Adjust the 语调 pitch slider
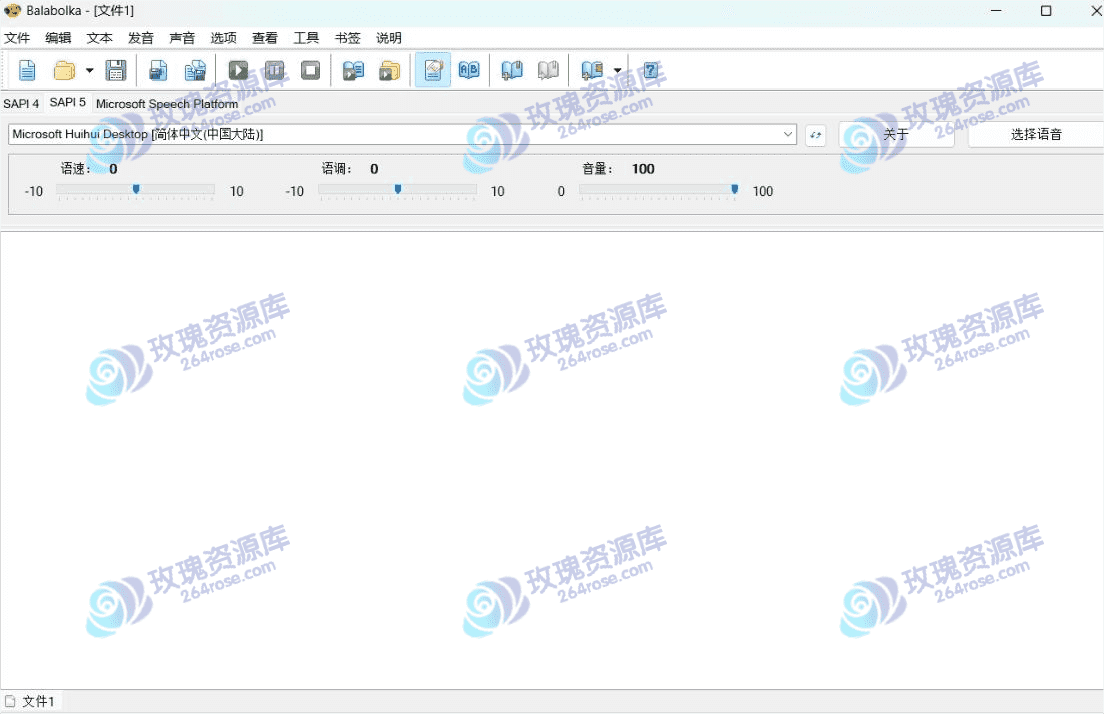This screenshot has width=1104, height=714. tap(398, 190)
